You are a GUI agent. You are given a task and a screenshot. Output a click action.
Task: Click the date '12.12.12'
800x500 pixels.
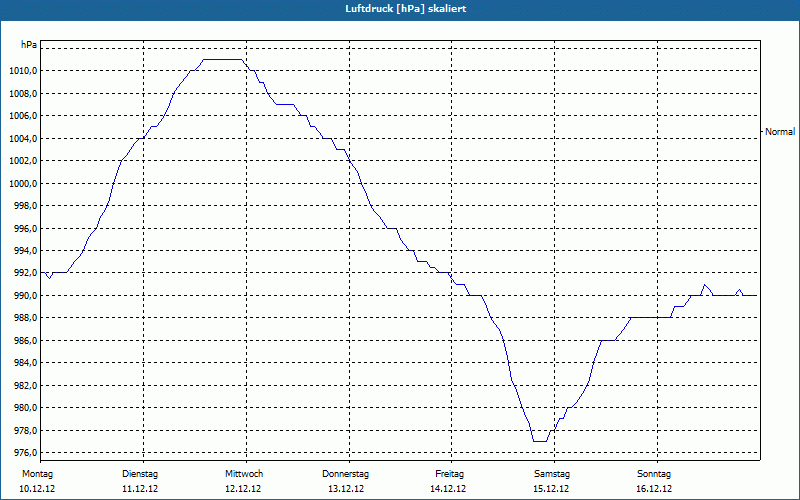point(243,489)
